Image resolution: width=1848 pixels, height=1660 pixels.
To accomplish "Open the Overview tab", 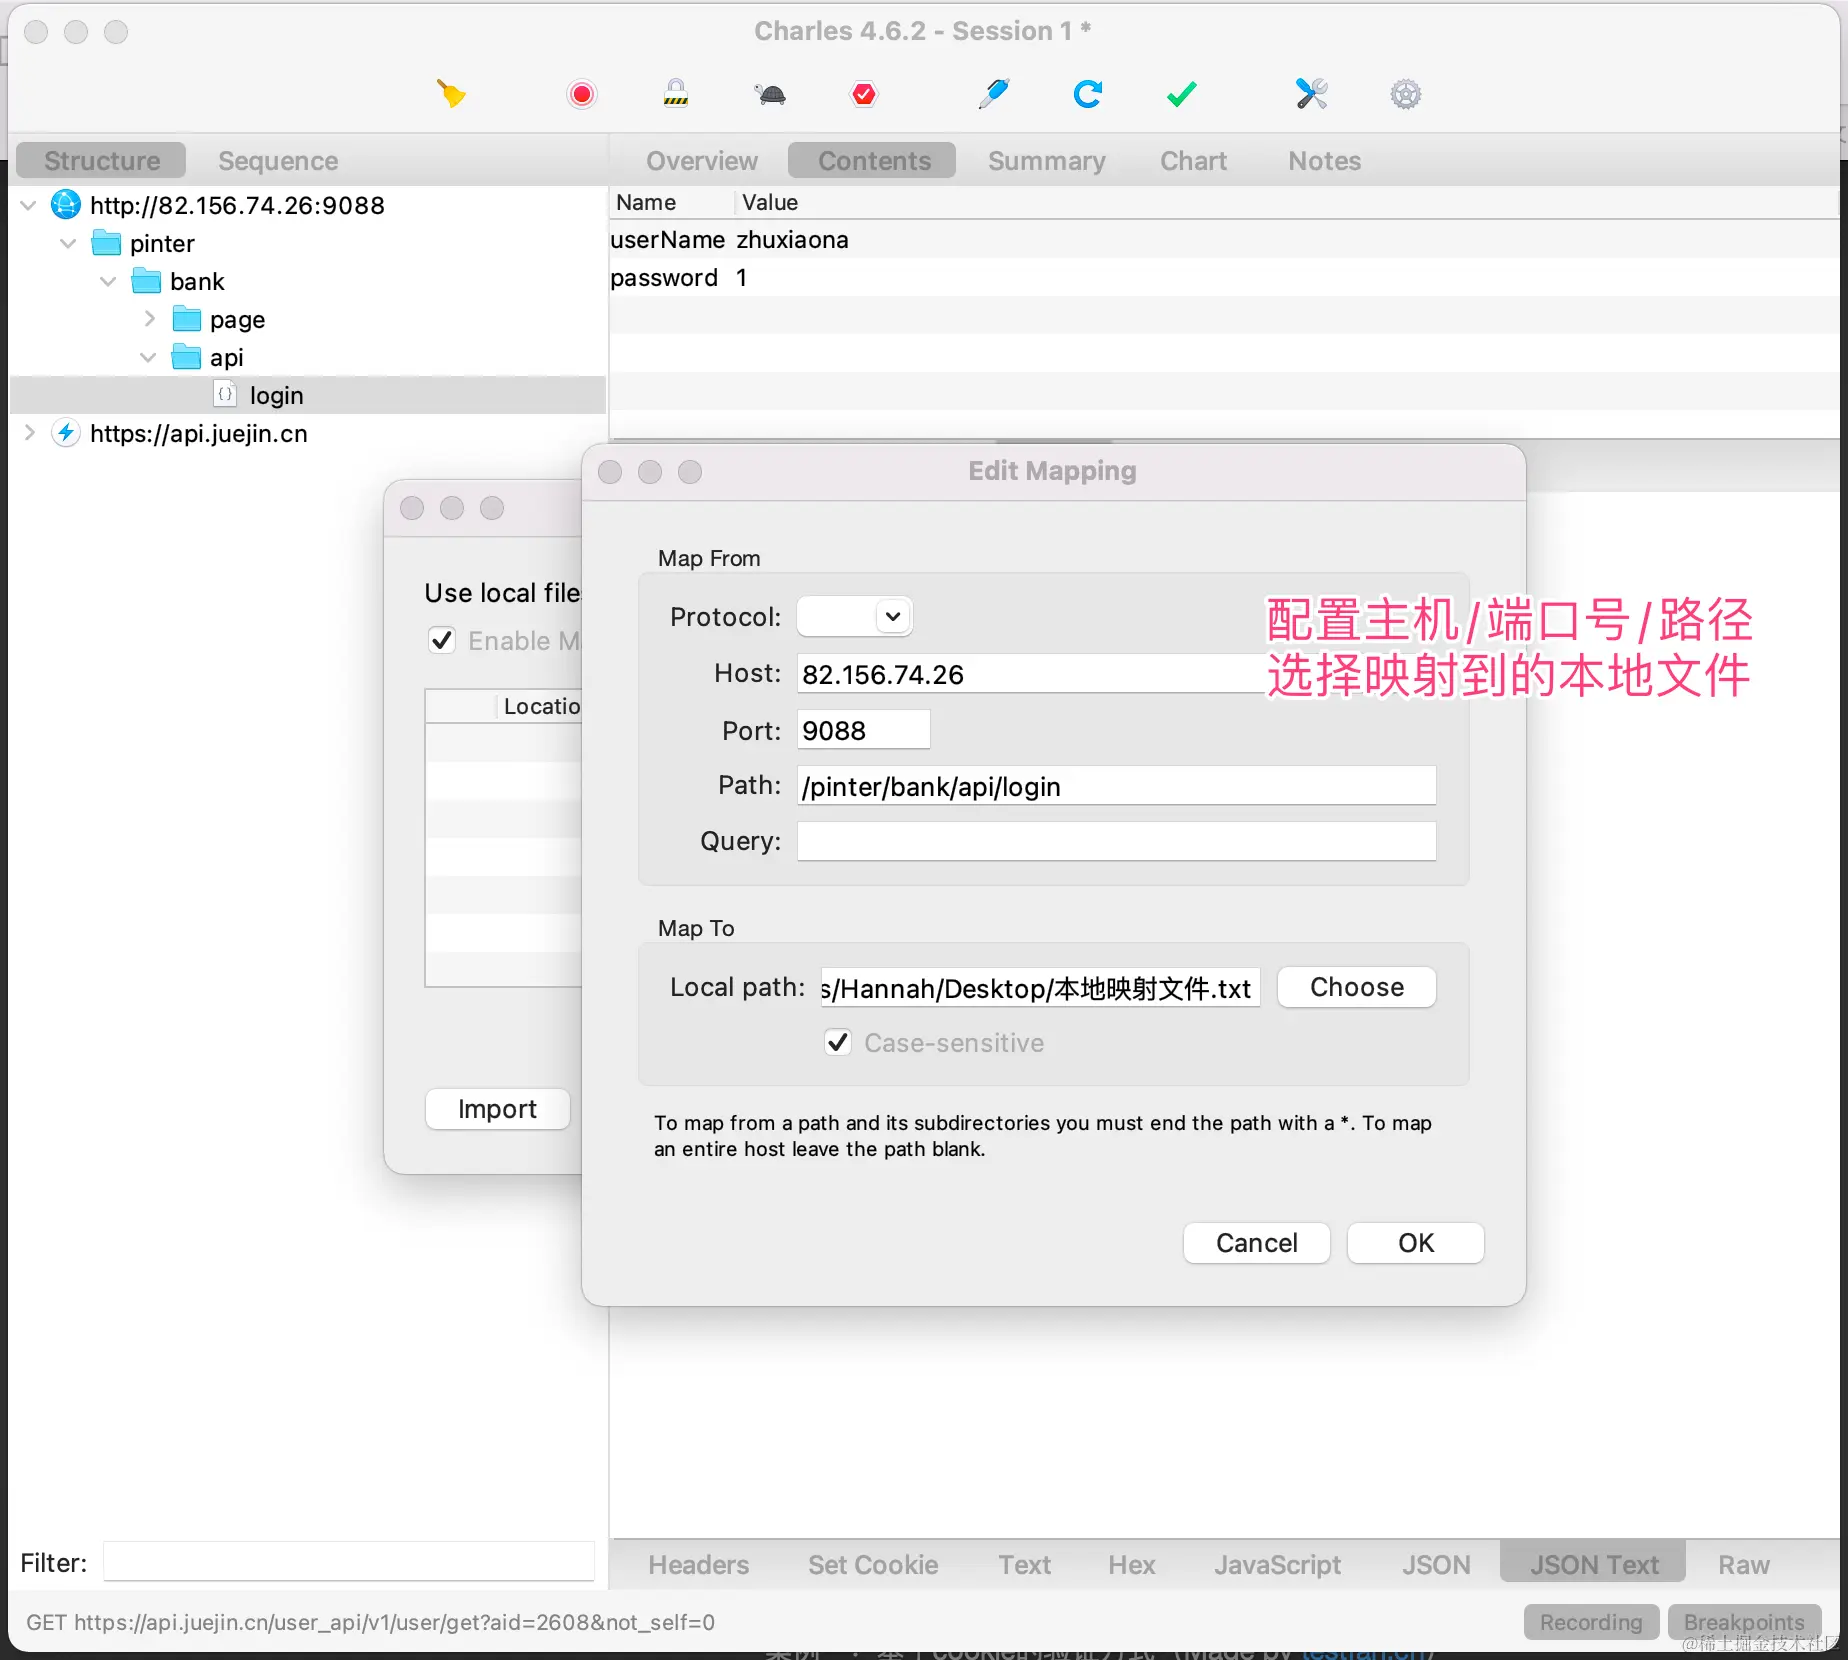I will (x=702, y=161).
